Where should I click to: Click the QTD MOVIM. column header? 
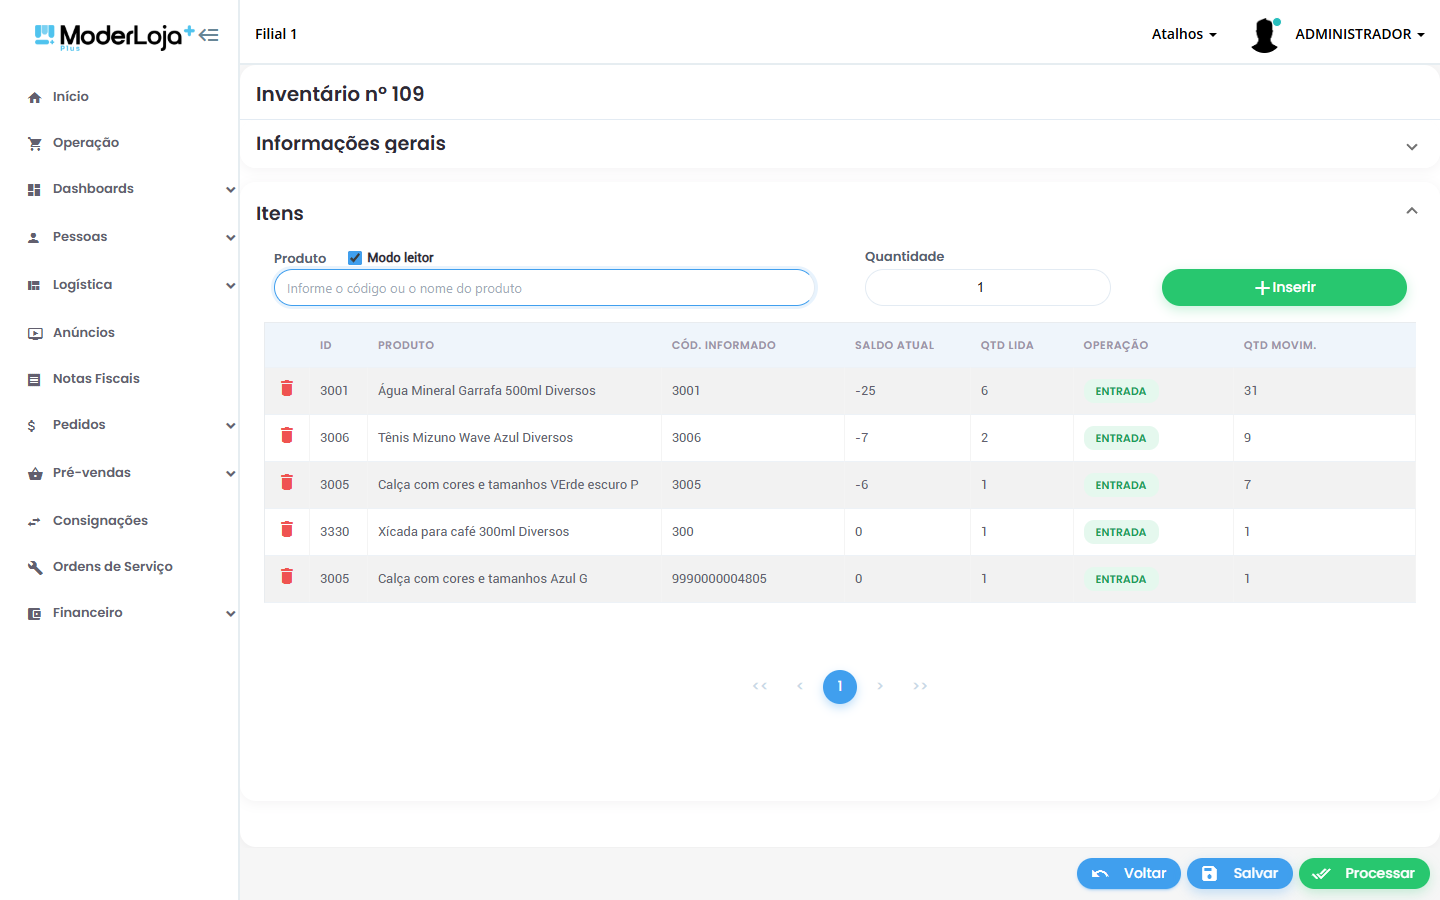(x=1280, y=346)
